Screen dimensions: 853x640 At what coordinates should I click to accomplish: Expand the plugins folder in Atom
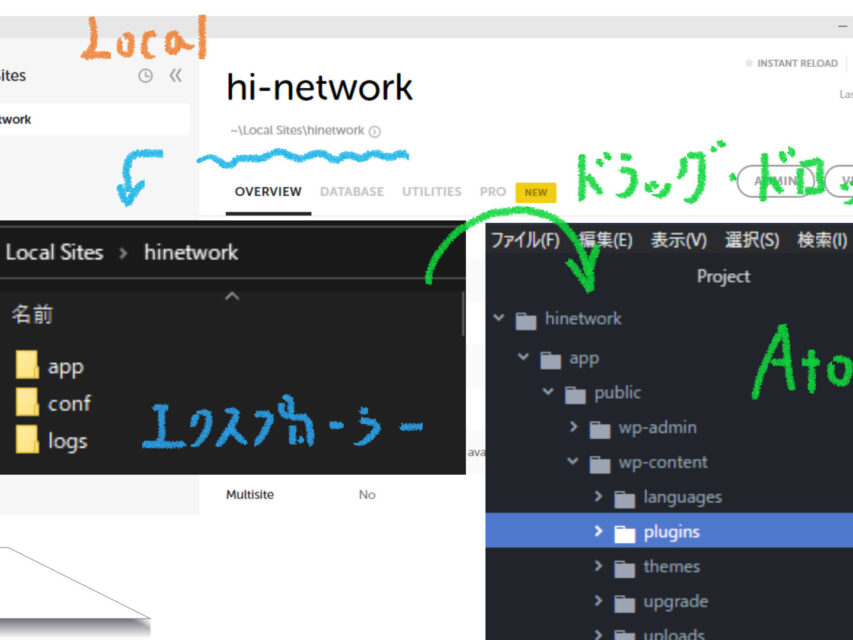click(x=598, y=531)
